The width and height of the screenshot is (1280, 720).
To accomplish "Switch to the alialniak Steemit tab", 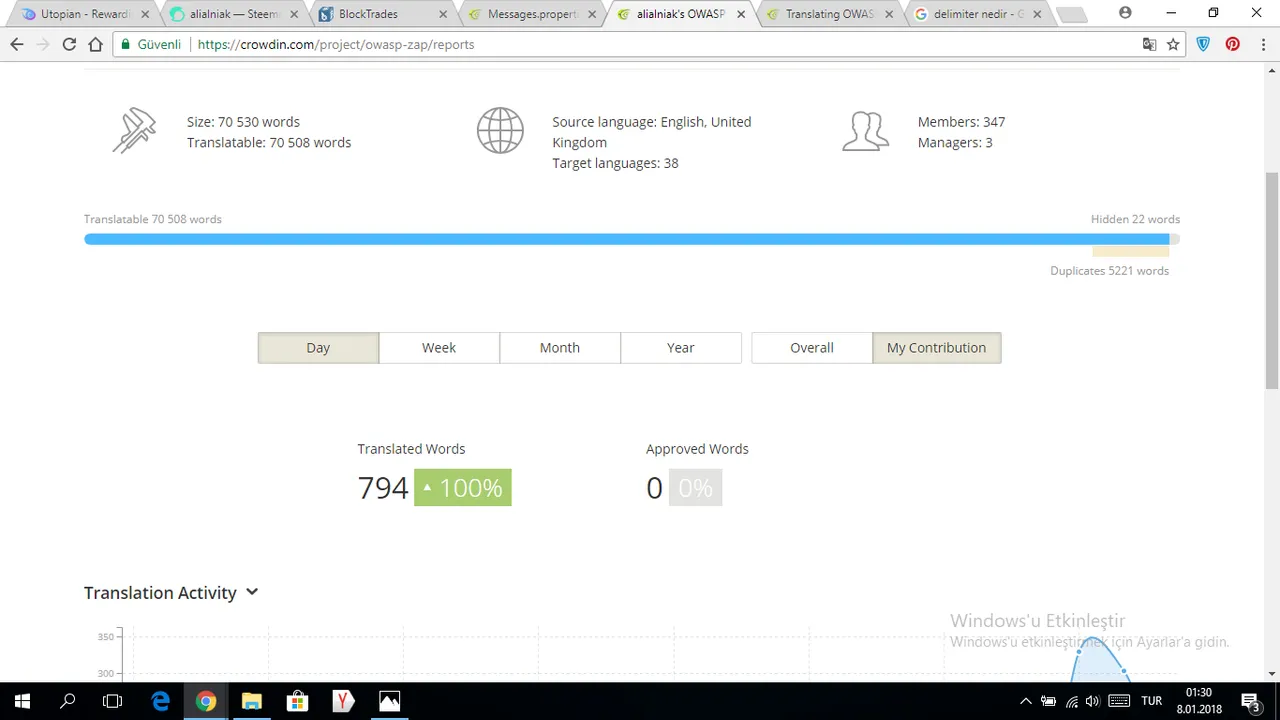I will pyautogui.click(x=234, y=14).
